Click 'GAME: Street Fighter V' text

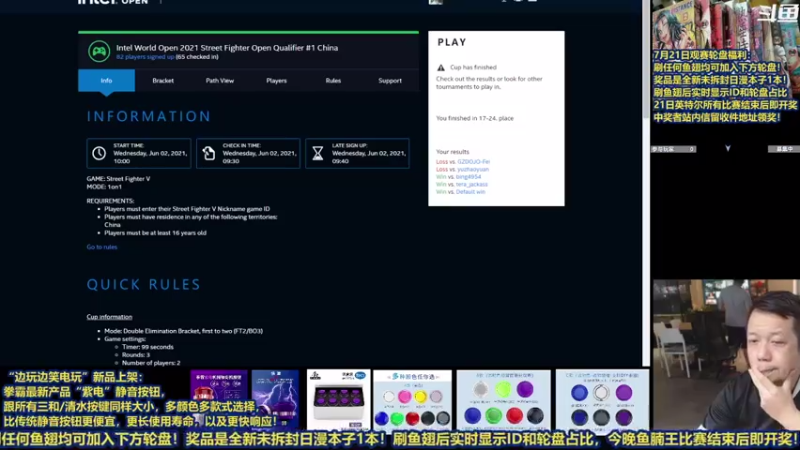tap(118, 179)
